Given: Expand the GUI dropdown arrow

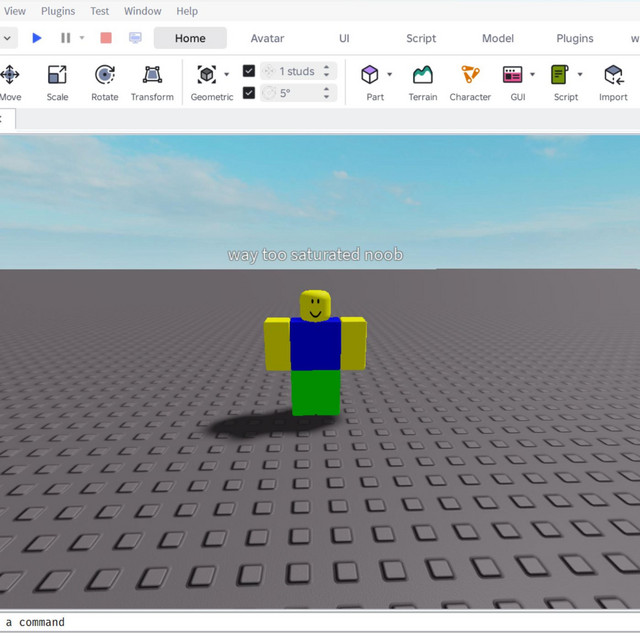Looking at the screenshot, I should click(x=532, y=74).
